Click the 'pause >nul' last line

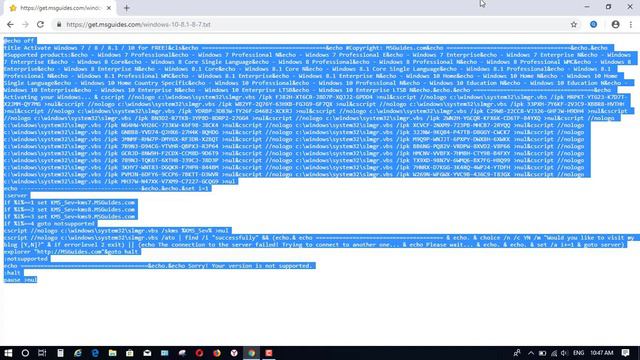20,280
